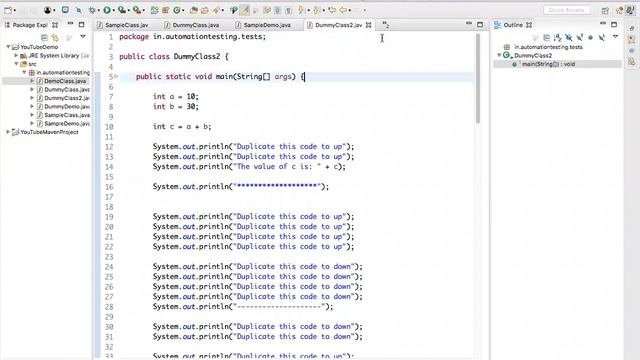Click the New file wizard icon

(8, 10)
